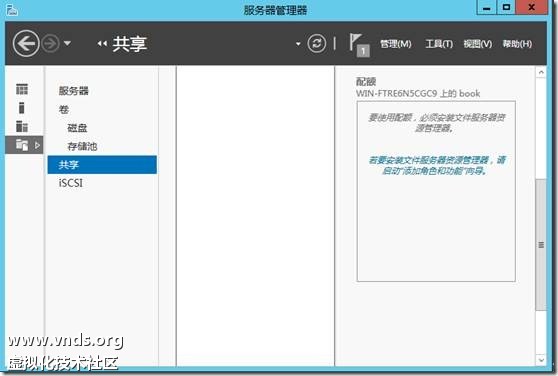Click the vertical scrollbar thumb
Viewport: 558px width, 376px height.
point(541,245)
